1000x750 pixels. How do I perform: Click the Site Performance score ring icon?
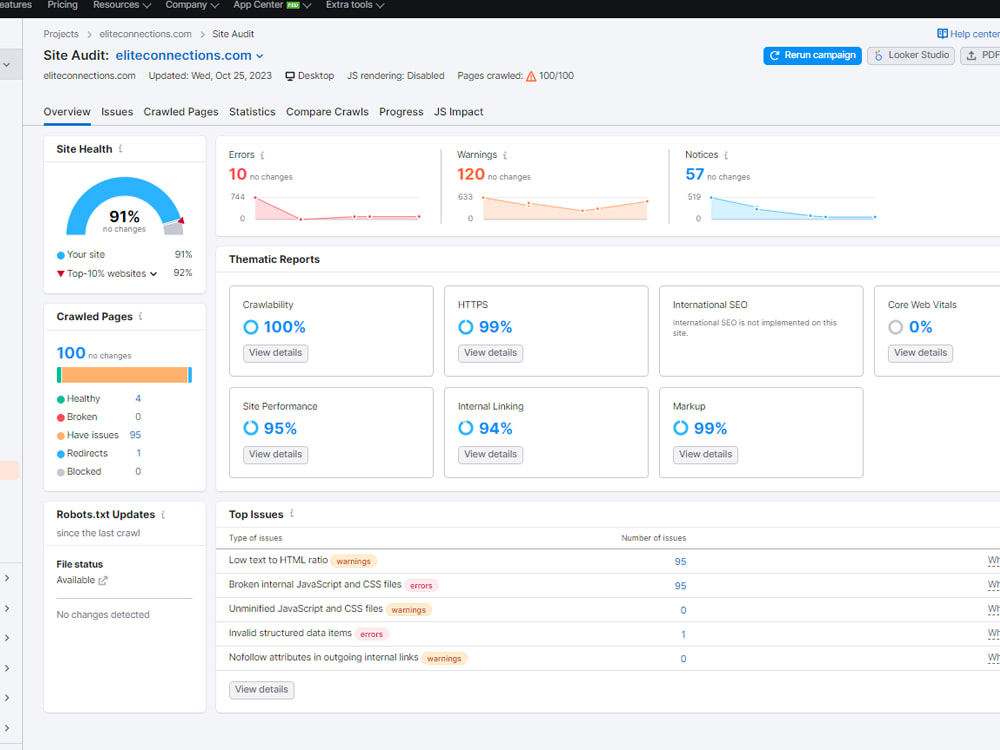tap(251, 428)
